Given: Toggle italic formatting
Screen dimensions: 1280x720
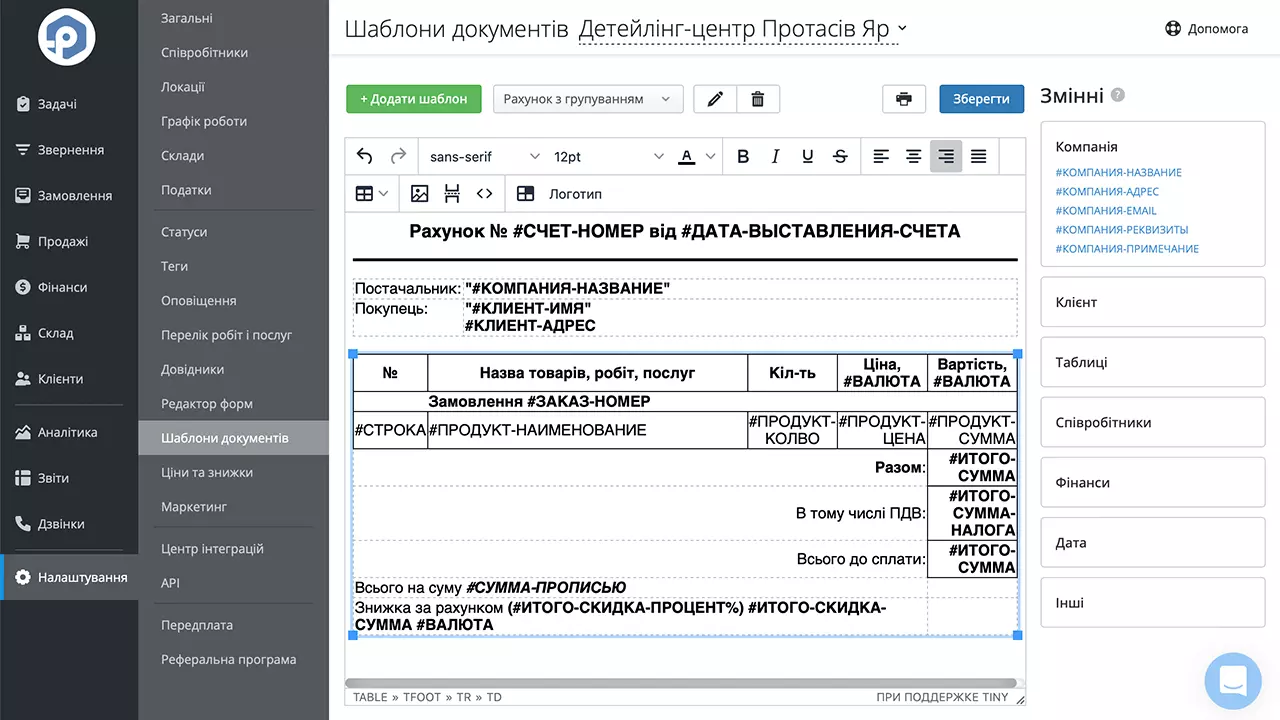Looking at the screenshot, I should coord(775,156).
